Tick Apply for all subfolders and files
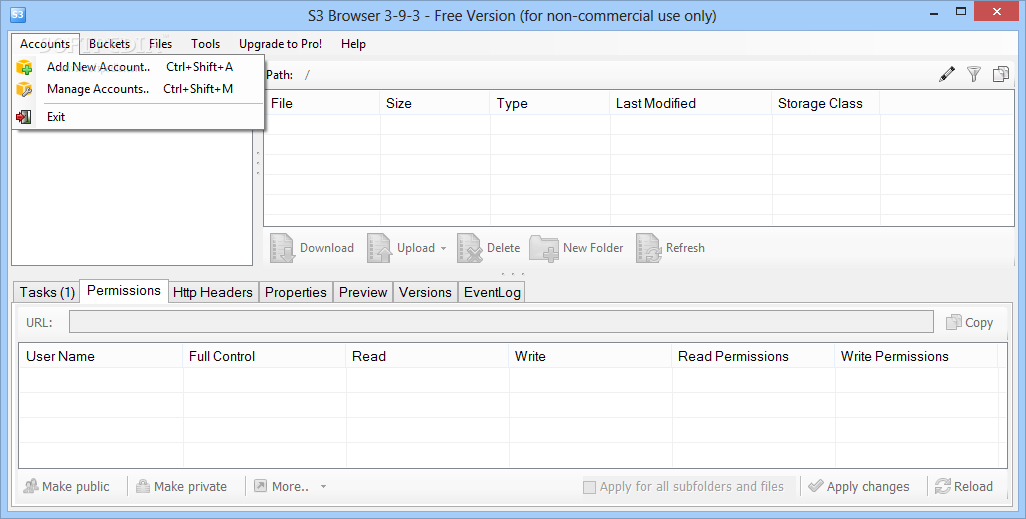Image resolution: width=1026 pixels, height=519 pixels. coord(590,487)
